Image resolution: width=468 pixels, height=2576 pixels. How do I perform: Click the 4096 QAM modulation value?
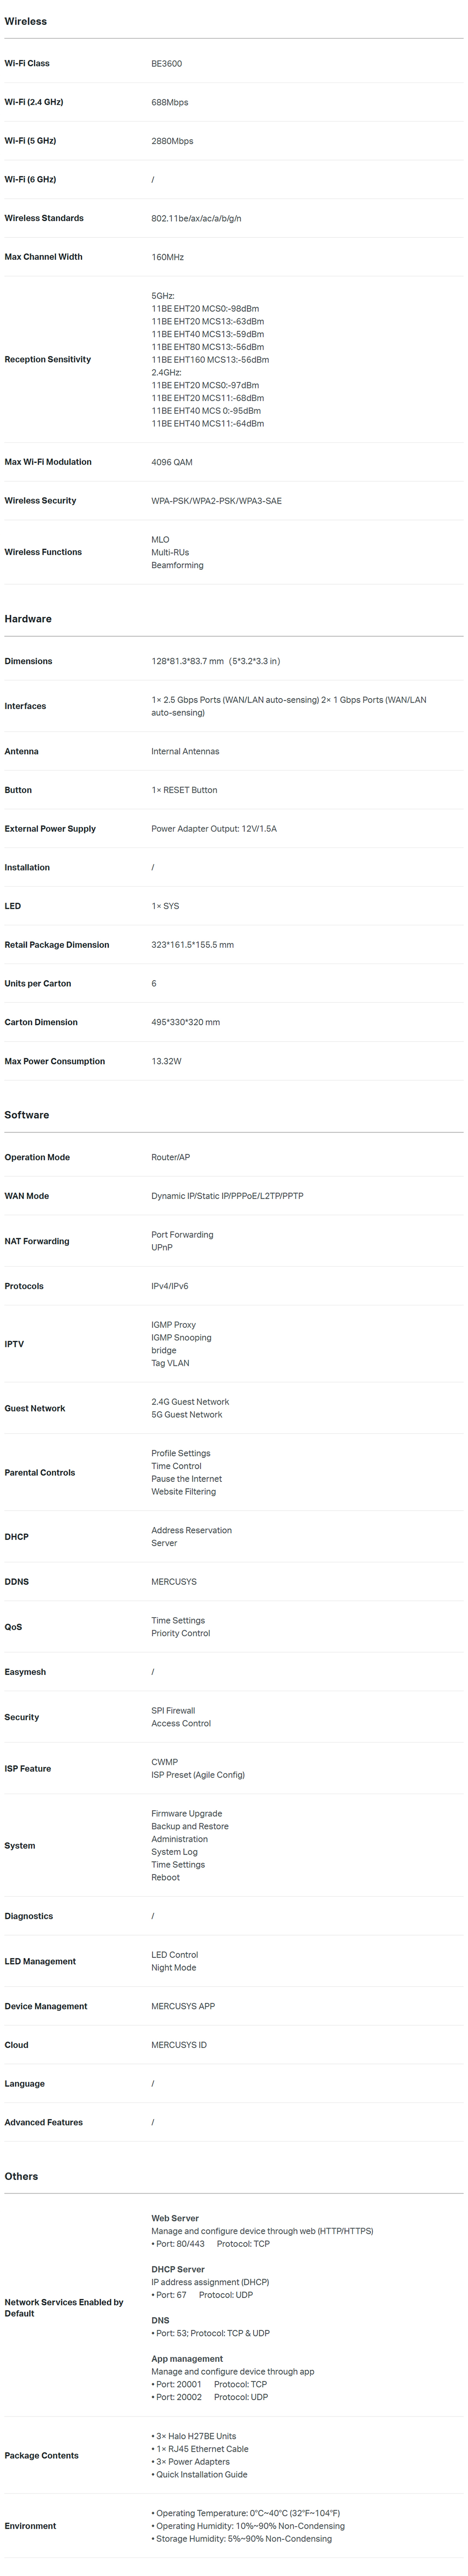pos(172,462)
